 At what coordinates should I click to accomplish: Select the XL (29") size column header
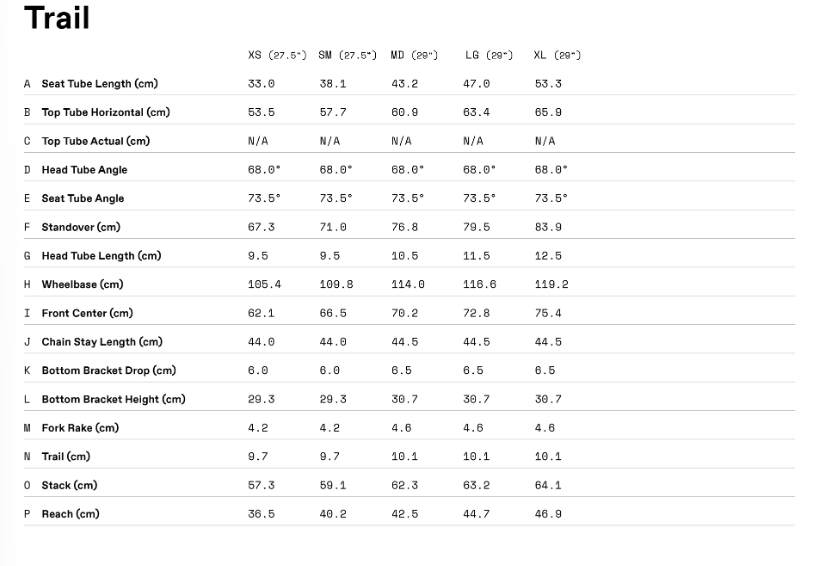point(557,55)
